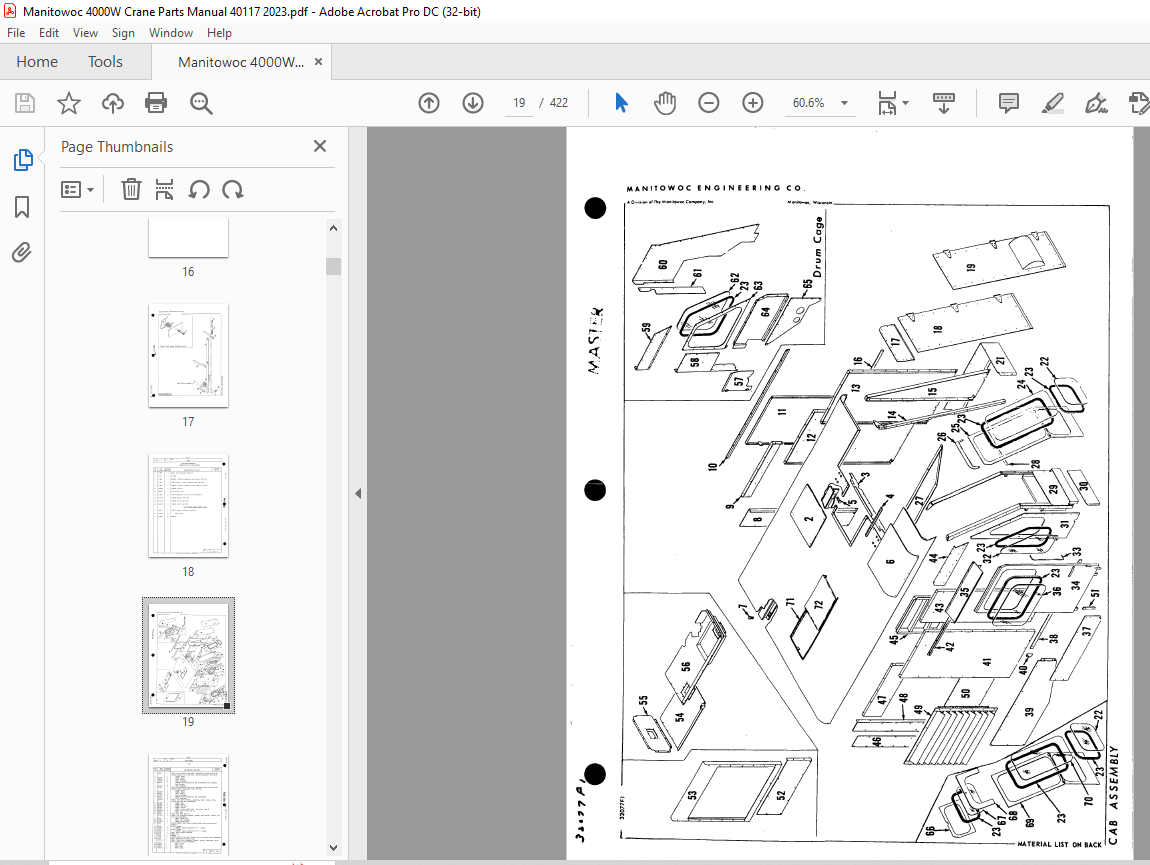Select page 19 thumbnail
The image size is (1150, 865).
[188, 655]
